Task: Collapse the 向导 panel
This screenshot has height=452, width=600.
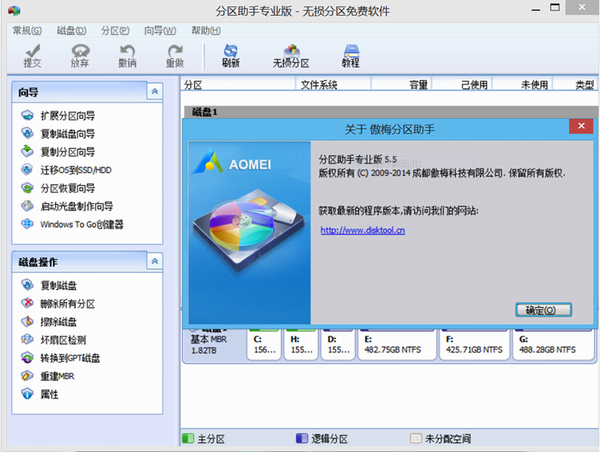Action: click(155, 91)
